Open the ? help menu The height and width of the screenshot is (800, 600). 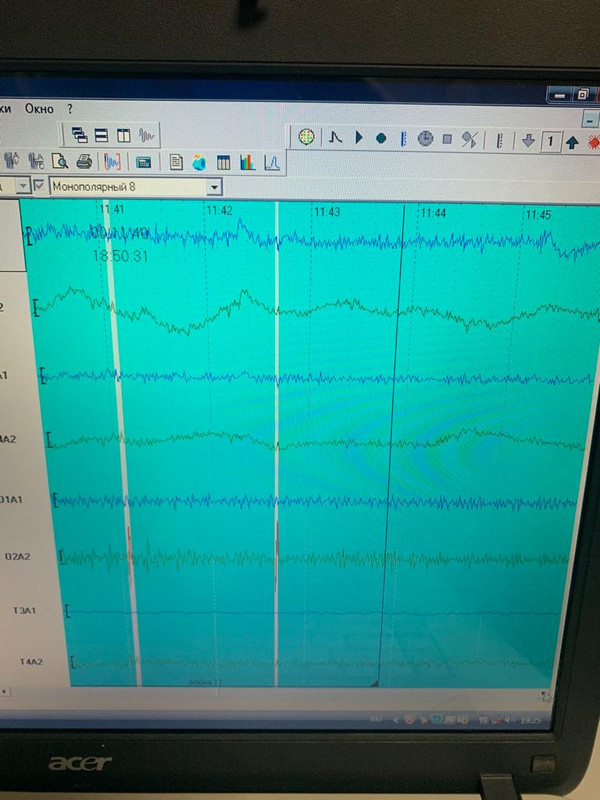[x=70, y=109]
